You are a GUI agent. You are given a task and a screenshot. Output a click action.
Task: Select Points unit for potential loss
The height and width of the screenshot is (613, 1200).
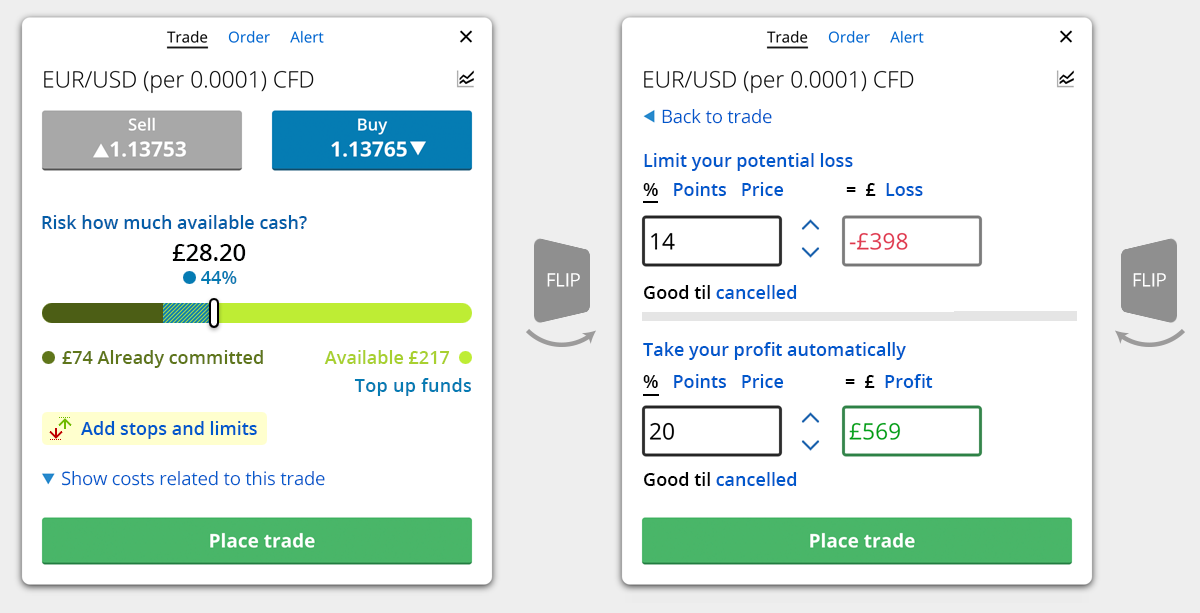(x=699, y=190)
